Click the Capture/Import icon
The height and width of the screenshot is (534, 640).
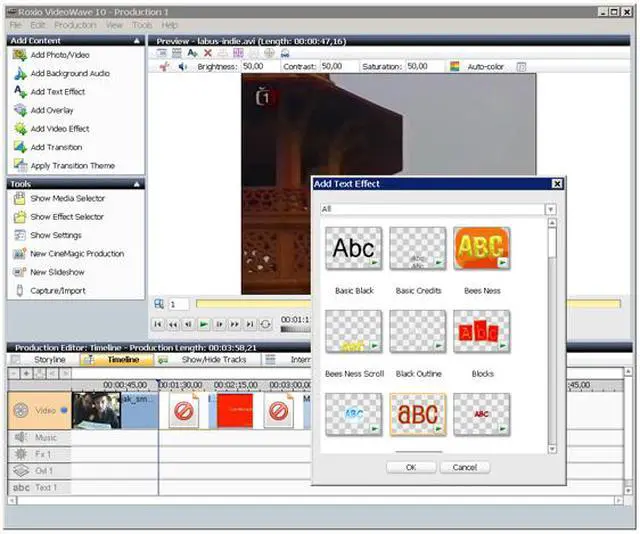[20, 291]
